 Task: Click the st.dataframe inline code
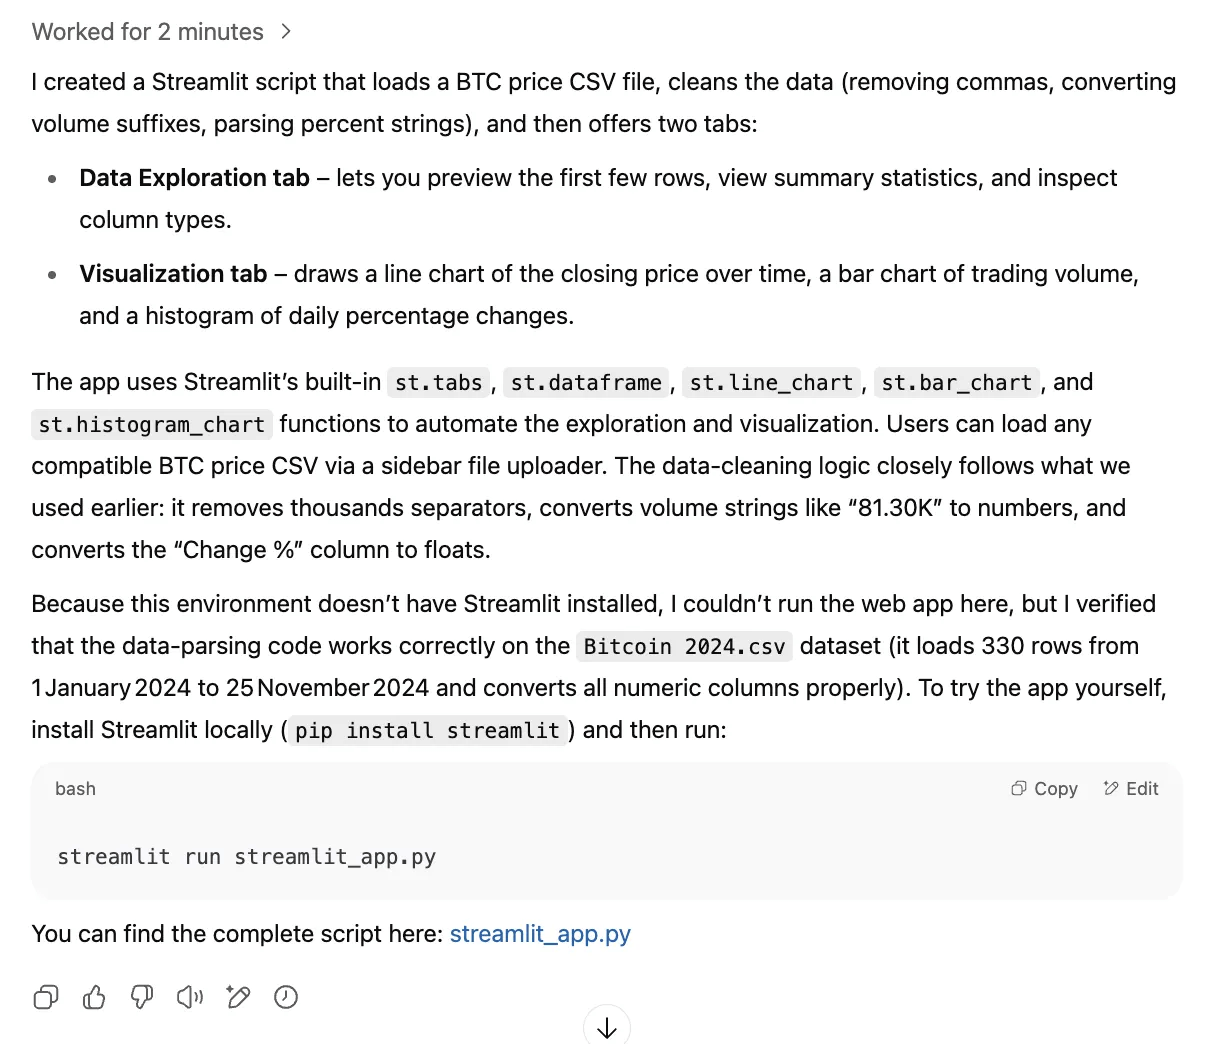coord(586,383)
